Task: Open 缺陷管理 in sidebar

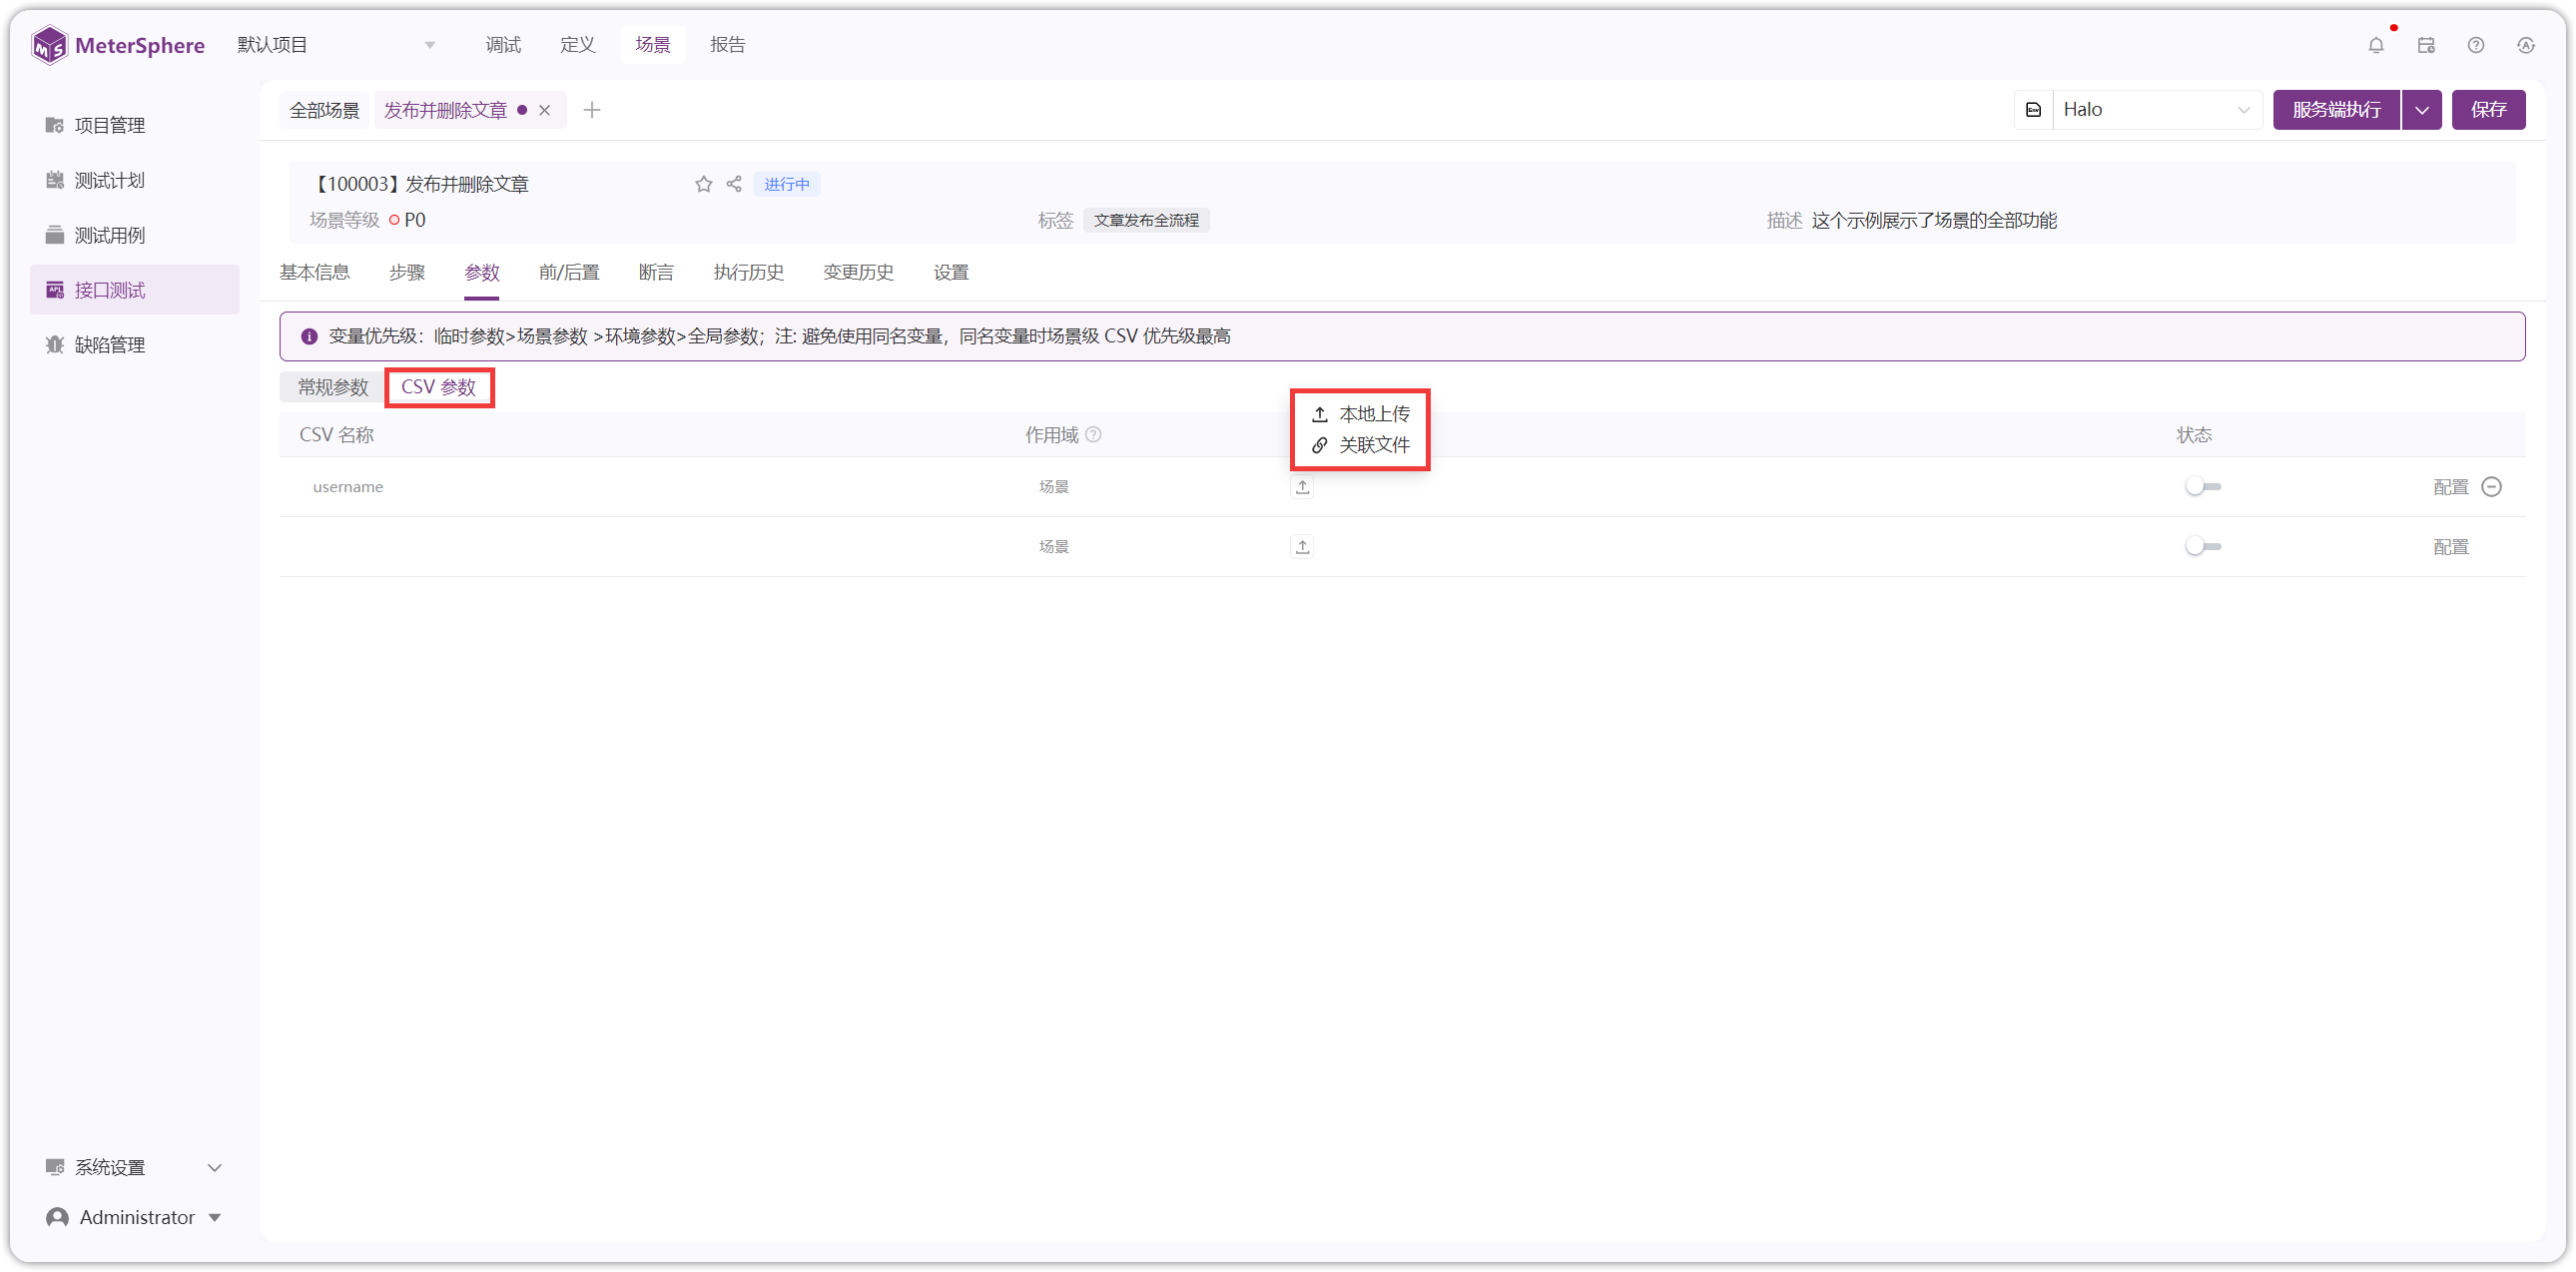Action: (134, 345)
